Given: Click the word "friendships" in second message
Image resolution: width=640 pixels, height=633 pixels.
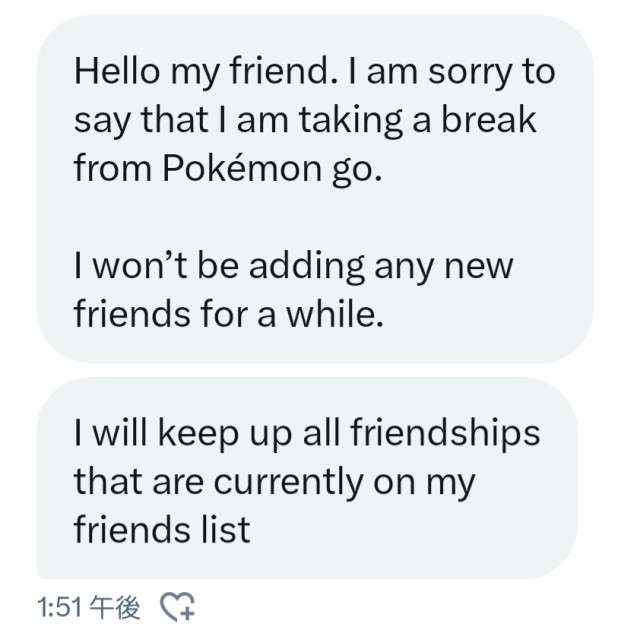Looking at the screenshot, I should pyautogui.click(x=444, y=433).
